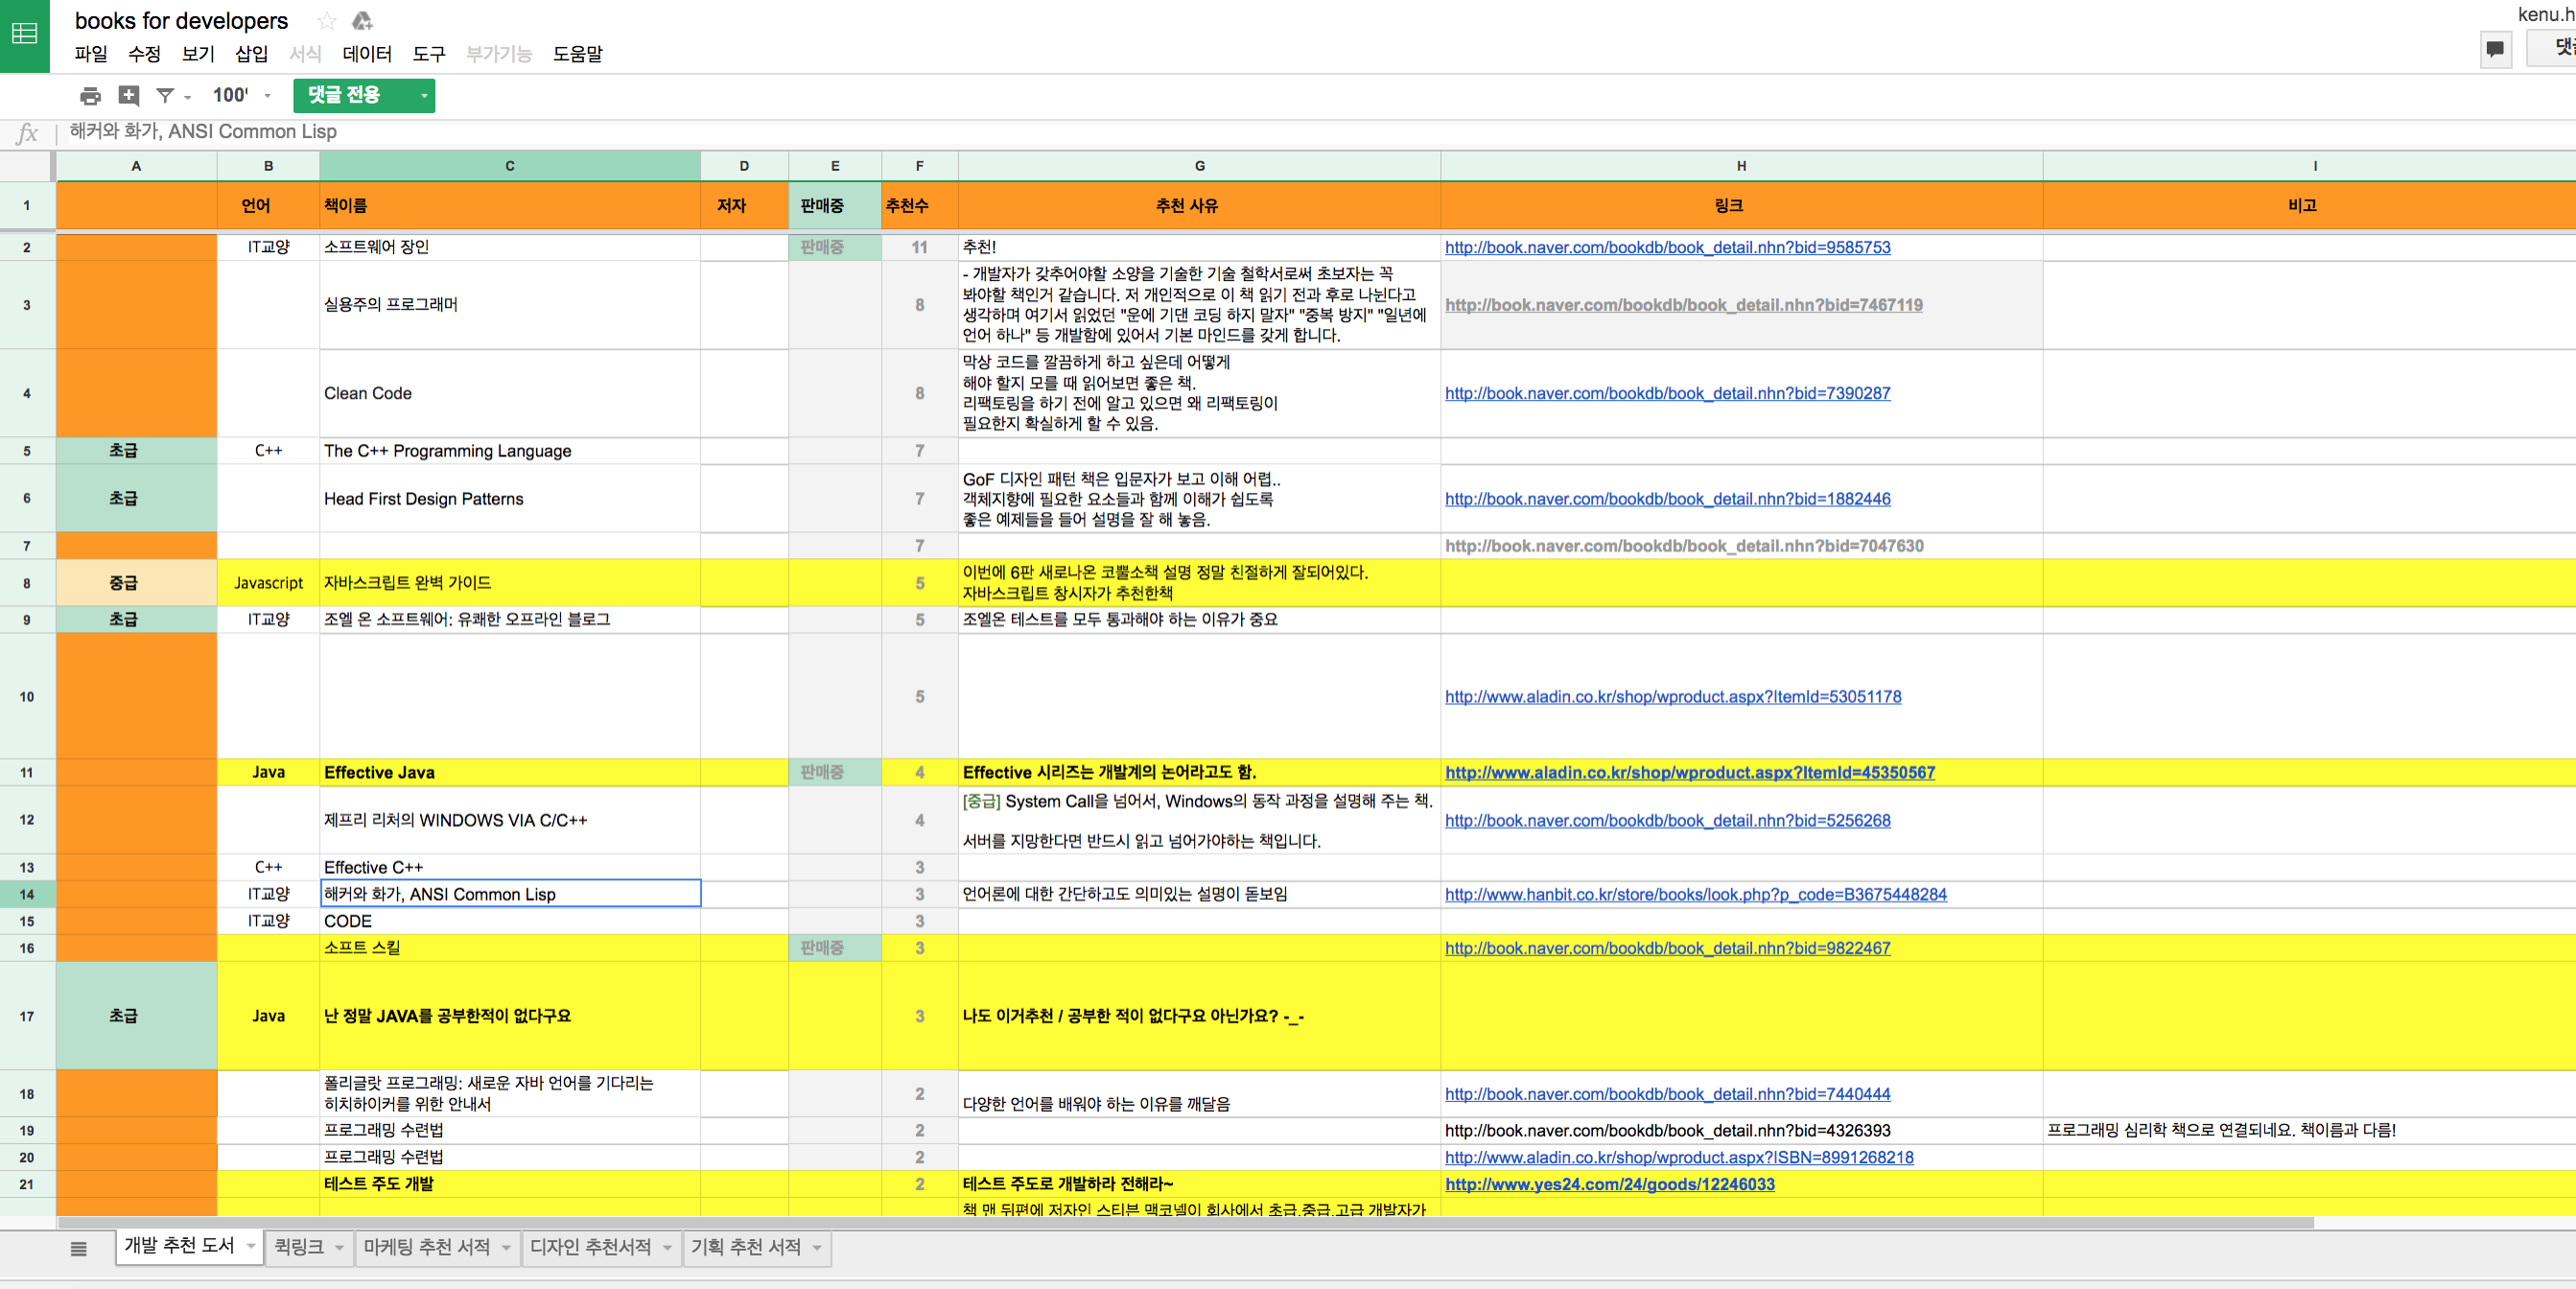
Task: Open the naver link ending in bid=9822467
Action: pyautogui.click(x=1667, y=948)
